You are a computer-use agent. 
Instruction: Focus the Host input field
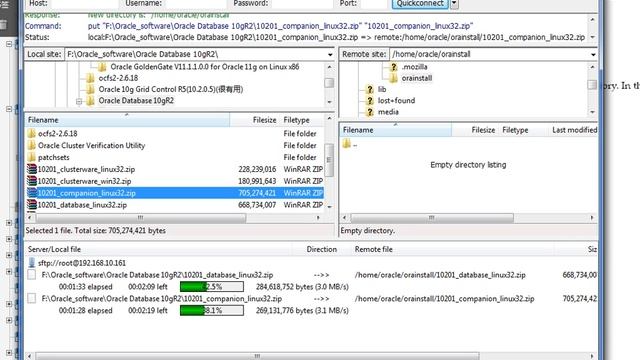[x=85, y=3]
